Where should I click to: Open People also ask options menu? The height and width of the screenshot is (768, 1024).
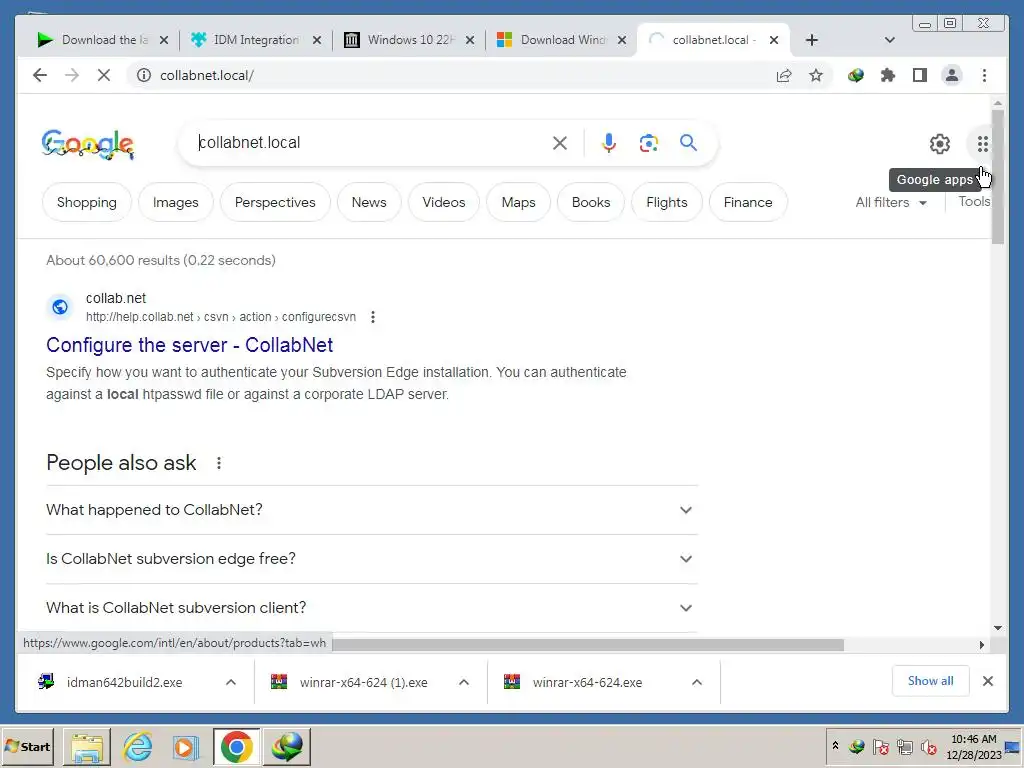point(219,463)
